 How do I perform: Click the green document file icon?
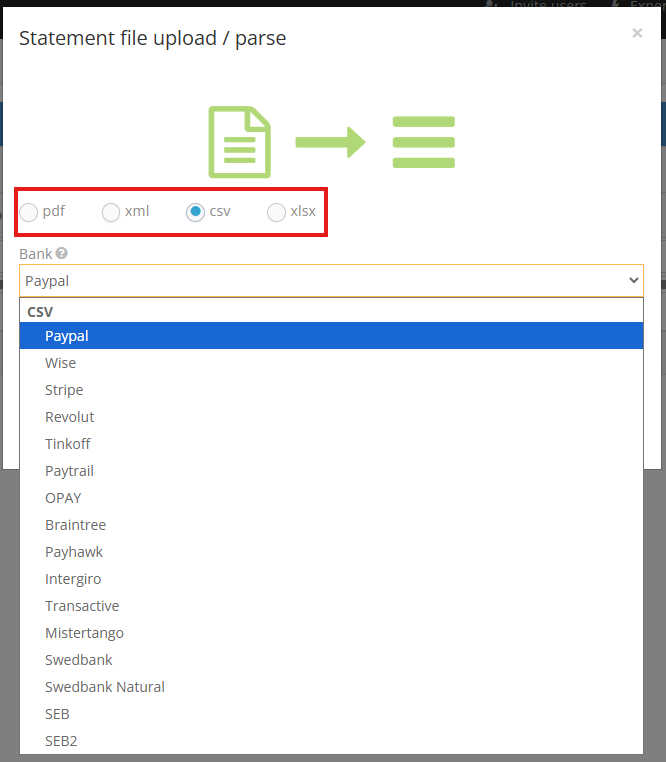(240, 142)
